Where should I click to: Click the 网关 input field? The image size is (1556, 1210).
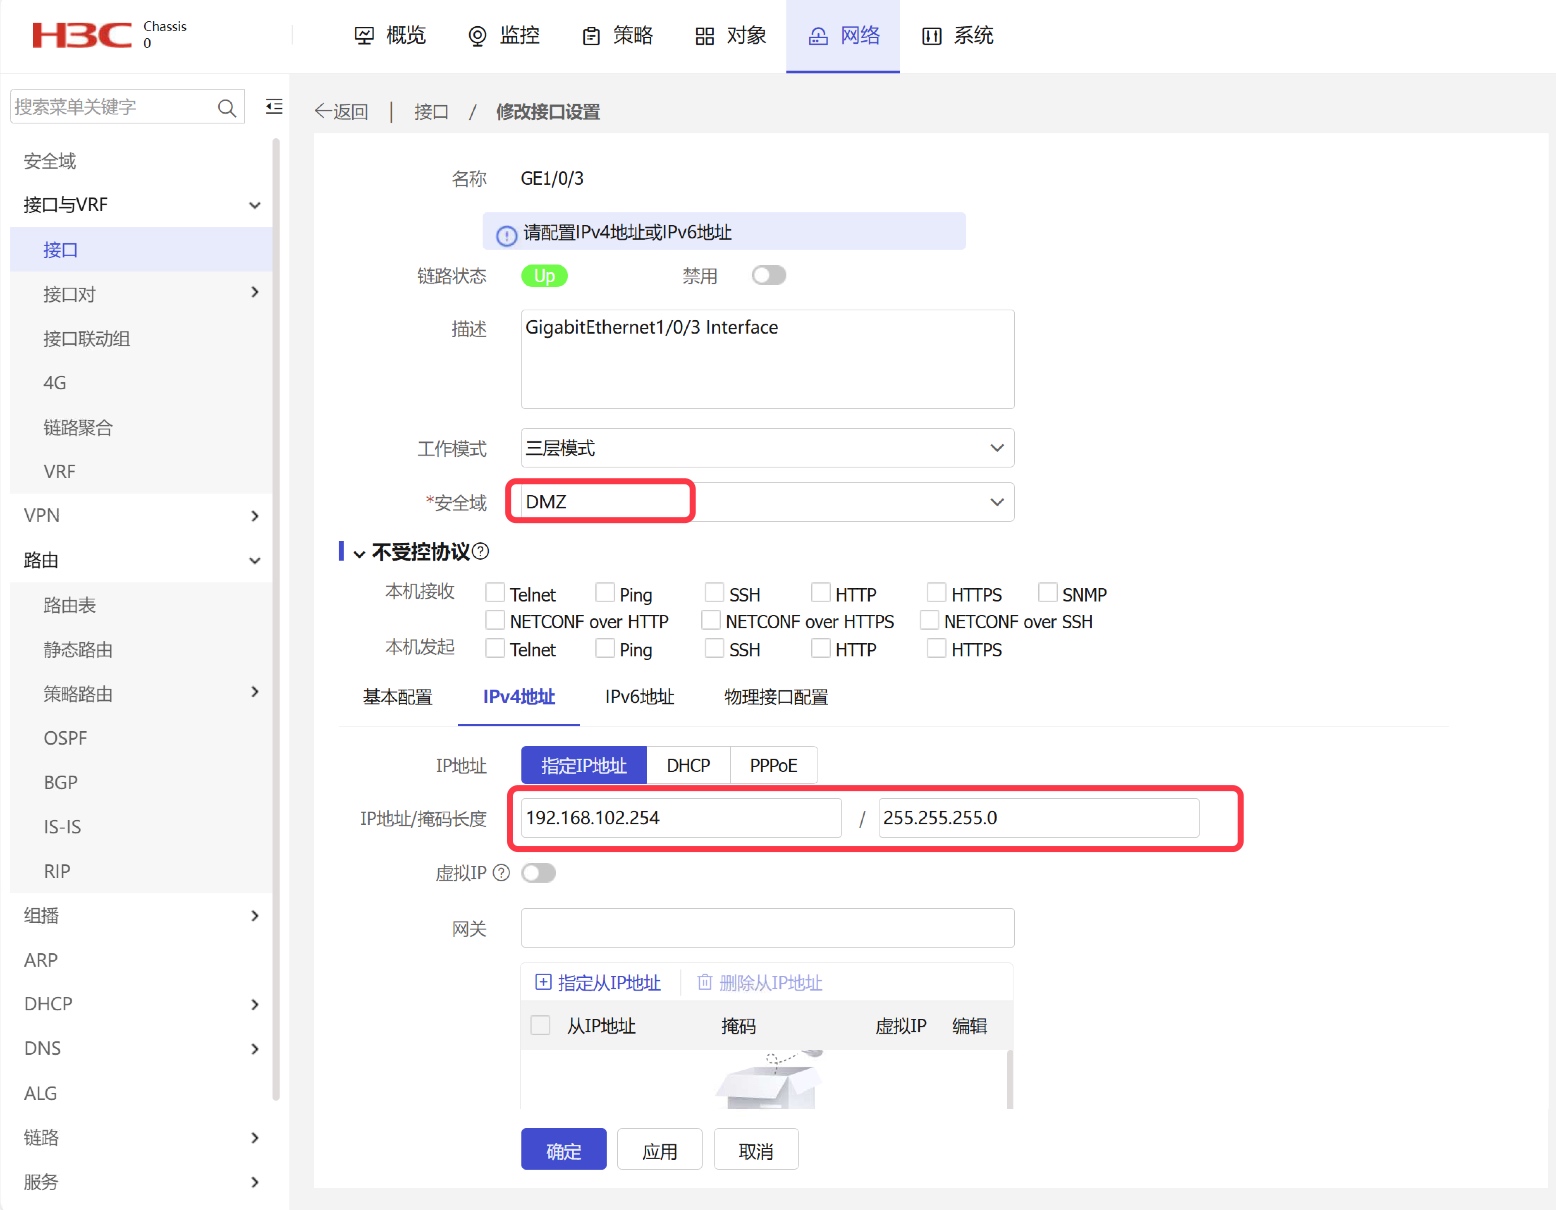pos(767,928)
